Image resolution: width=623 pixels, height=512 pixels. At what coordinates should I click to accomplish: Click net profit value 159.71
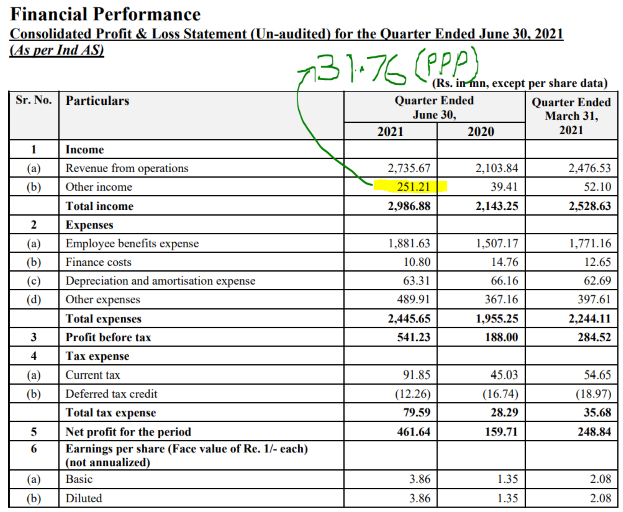click(x=501, y=432)
